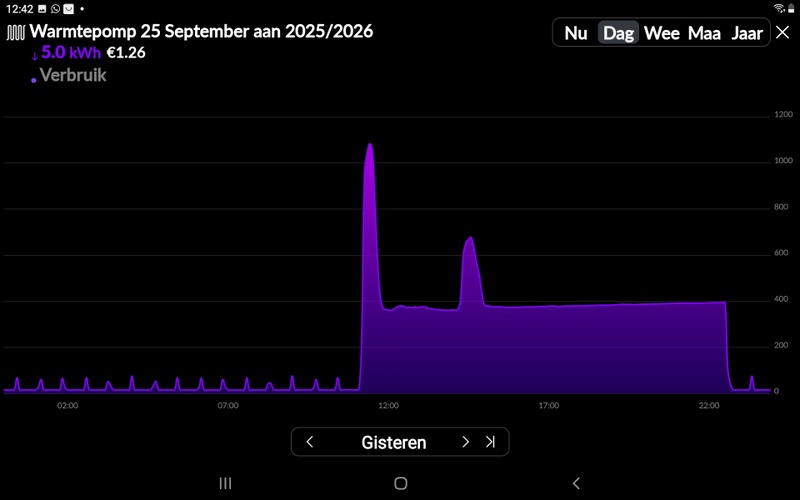This screenshot has height=500, width=800.
Task: Tap the €1.26 cost value
Action: click(126, 53)
